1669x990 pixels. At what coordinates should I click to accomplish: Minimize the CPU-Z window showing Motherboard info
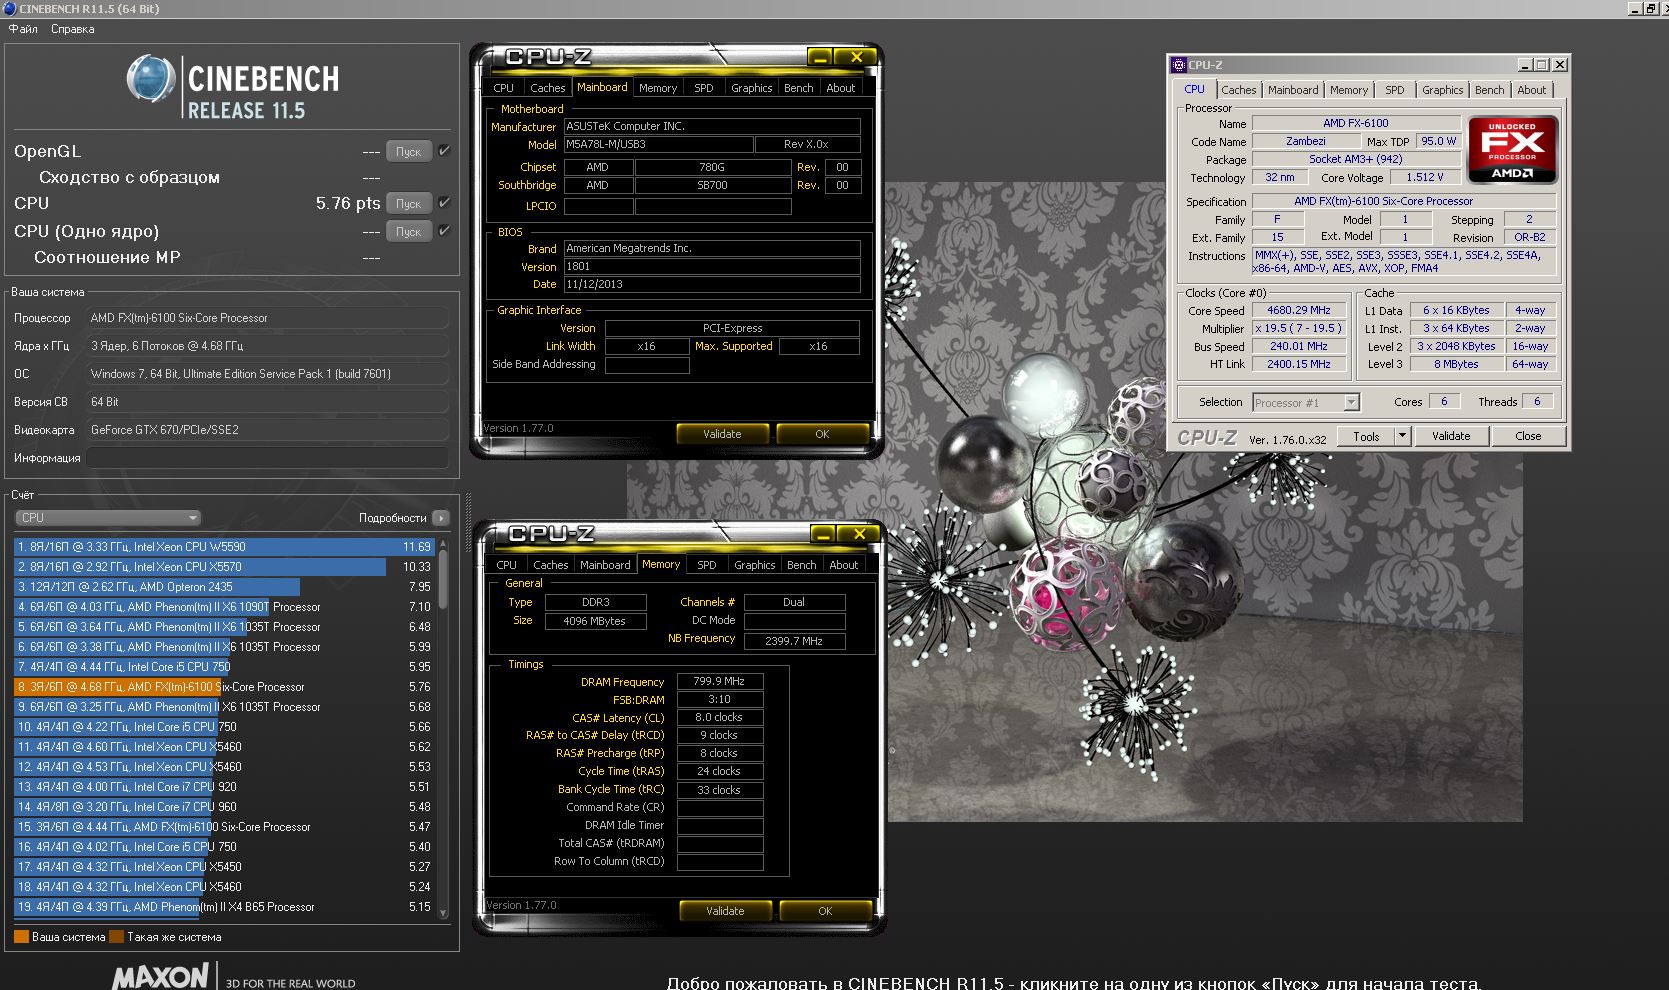click(x=819, y=58)
